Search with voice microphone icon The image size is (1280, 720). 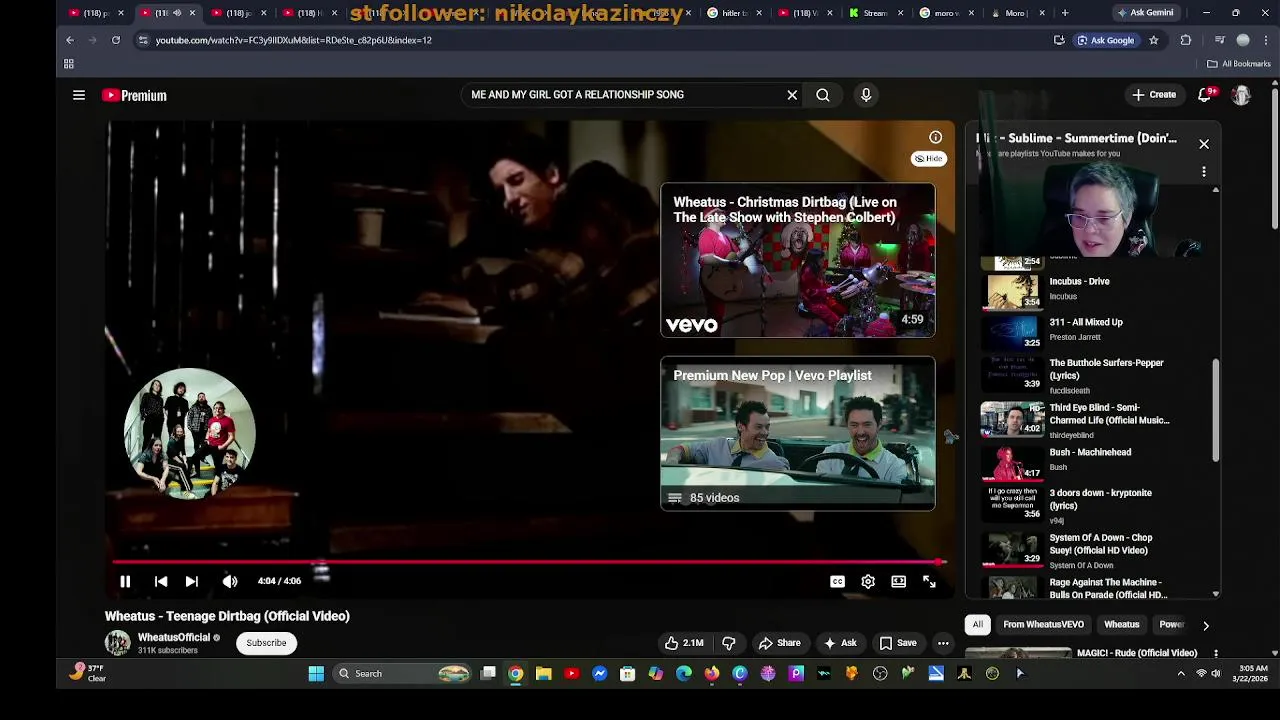coord(866,95)
